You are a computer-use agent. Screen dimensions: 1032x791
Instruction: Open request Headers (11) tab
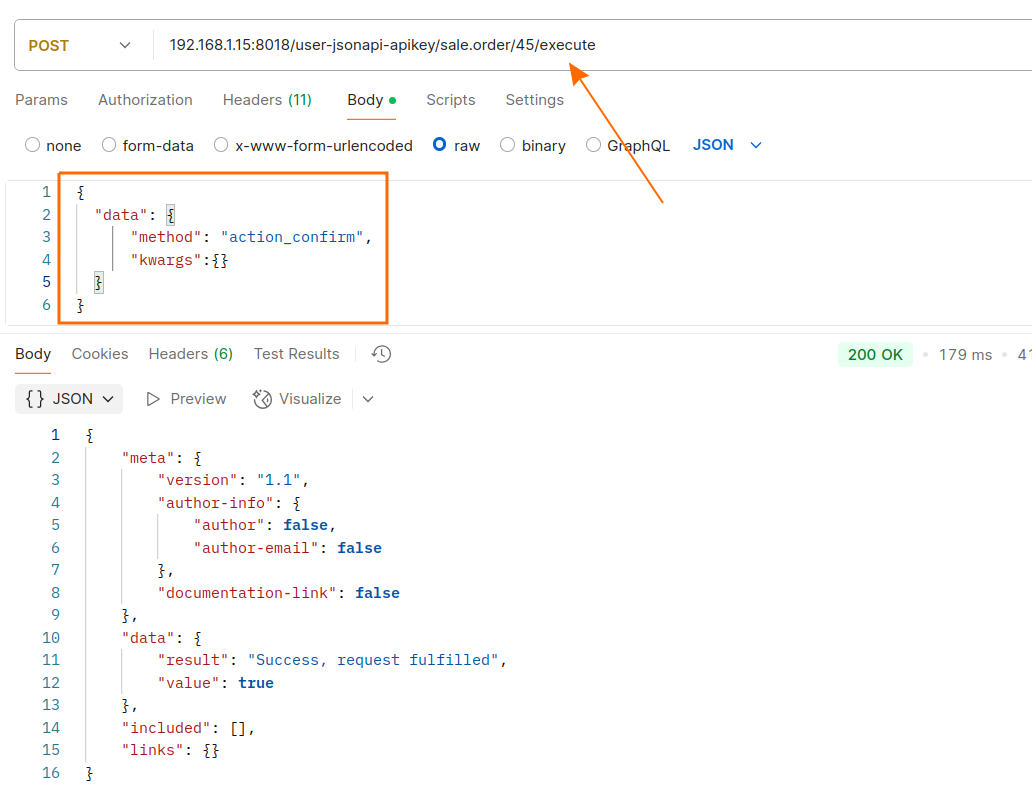(267, 100)
